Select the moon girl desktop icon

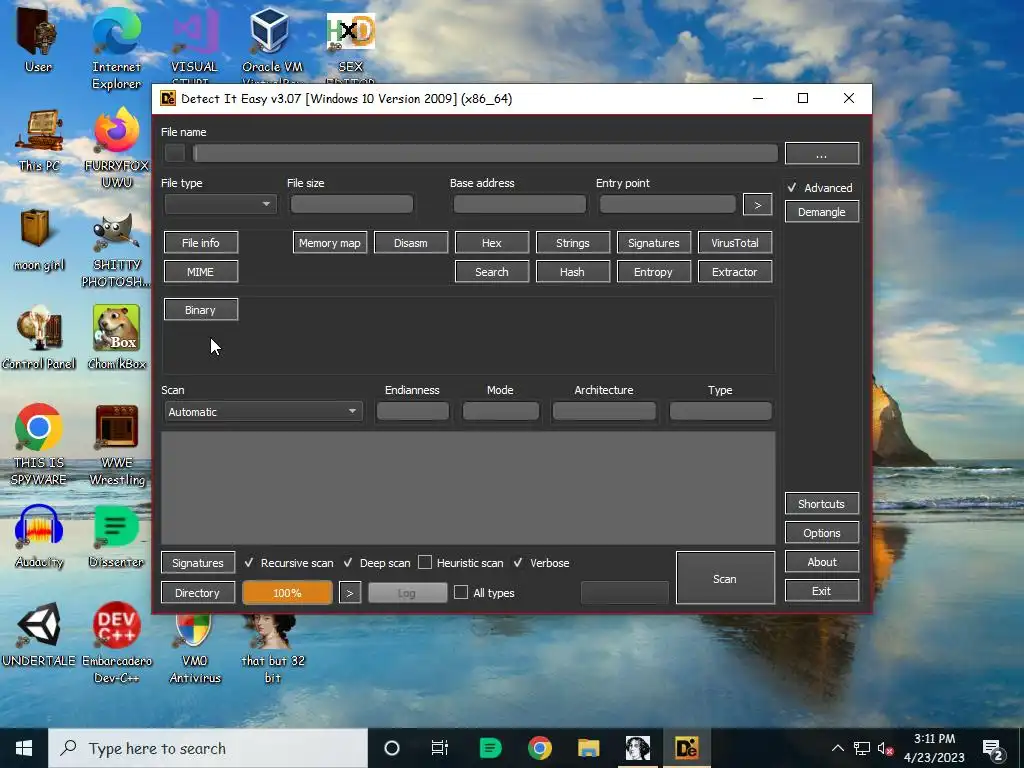pyautogui.click(x=39, y=239)
